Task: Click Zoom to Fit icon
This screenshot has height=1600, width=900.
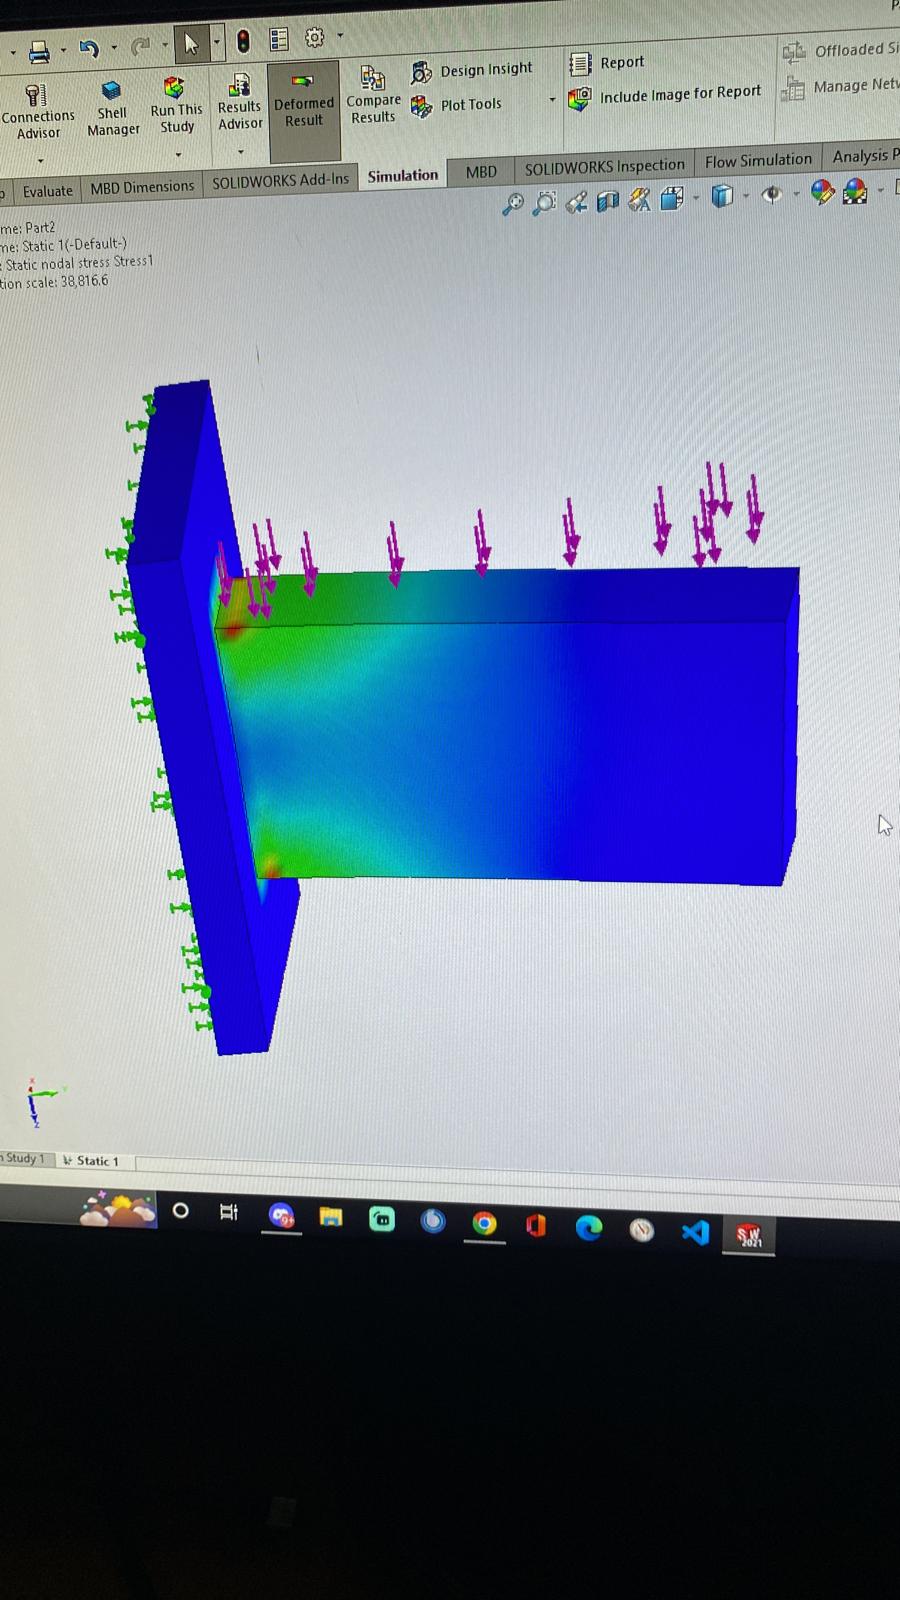Action: coord(513,205)
